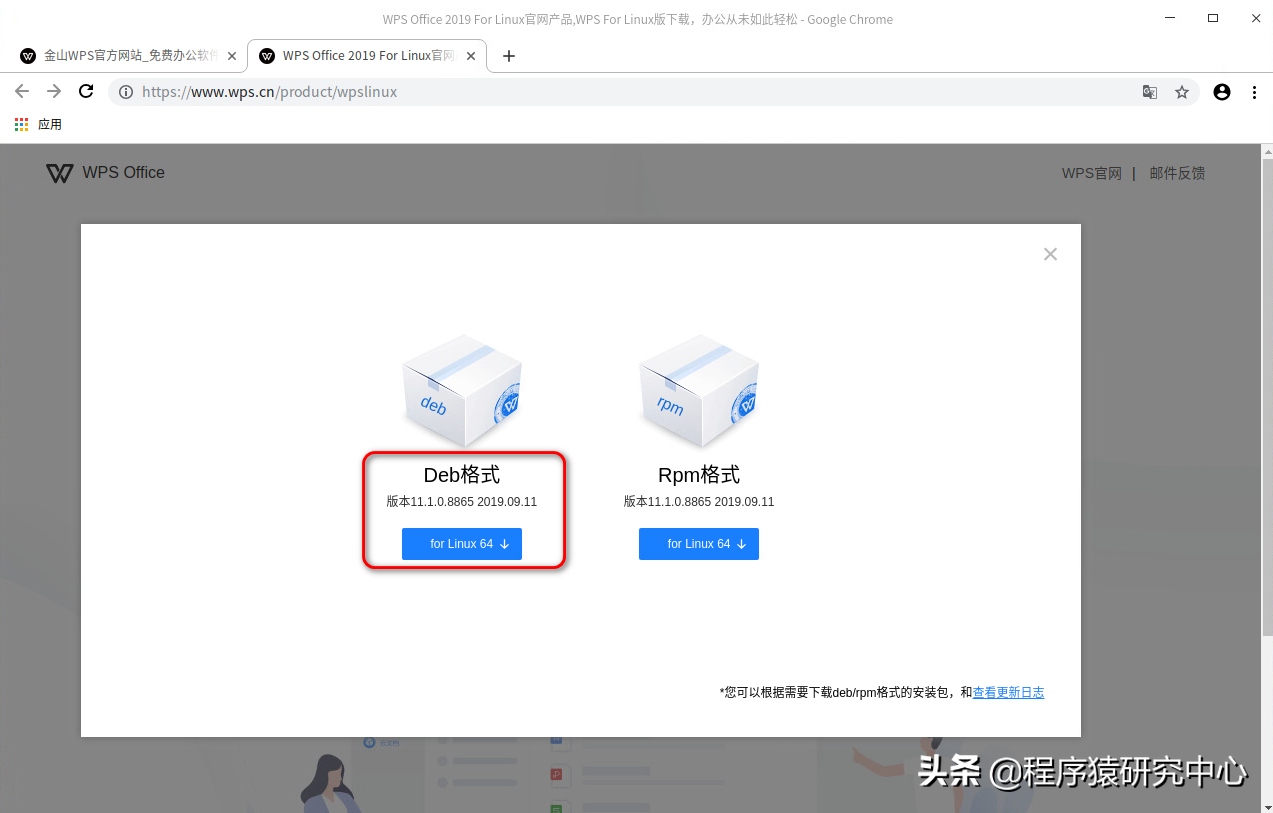Open the 查看更新日志 changelog link
Screen dimensions: 1273x813
pyautogui.click(x=1008, y=692)
